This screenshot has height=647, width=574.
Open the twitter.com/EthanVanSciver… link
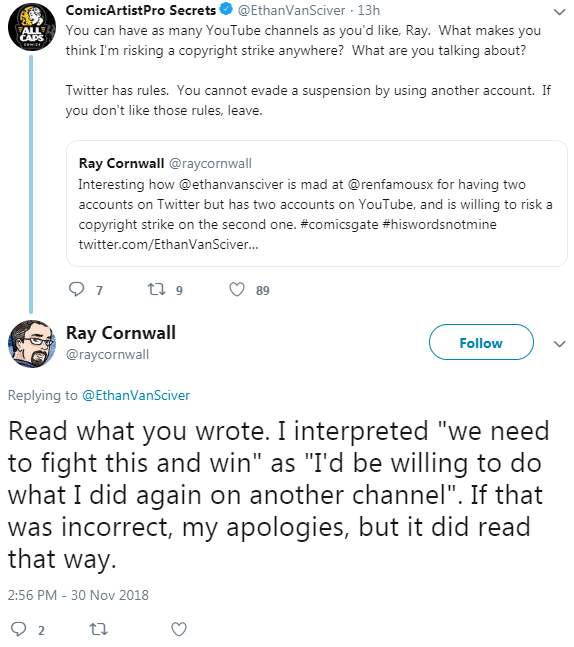point(168,244)
